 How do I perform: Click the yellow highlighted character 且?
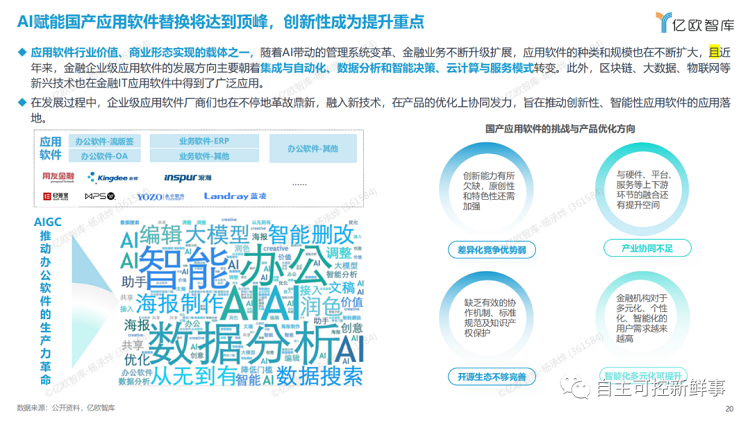714,50
